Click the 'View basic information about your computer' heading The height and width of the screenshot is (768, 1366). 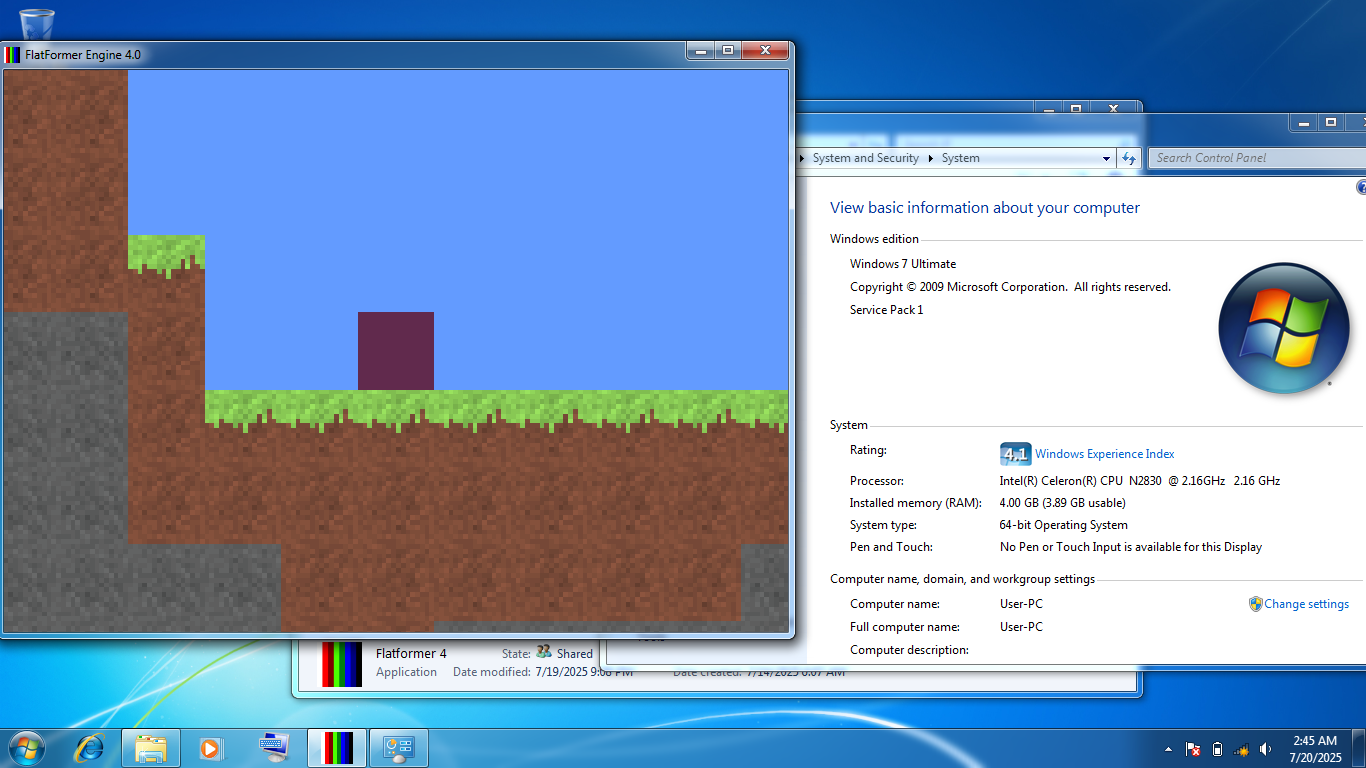[x=985, y=208]
